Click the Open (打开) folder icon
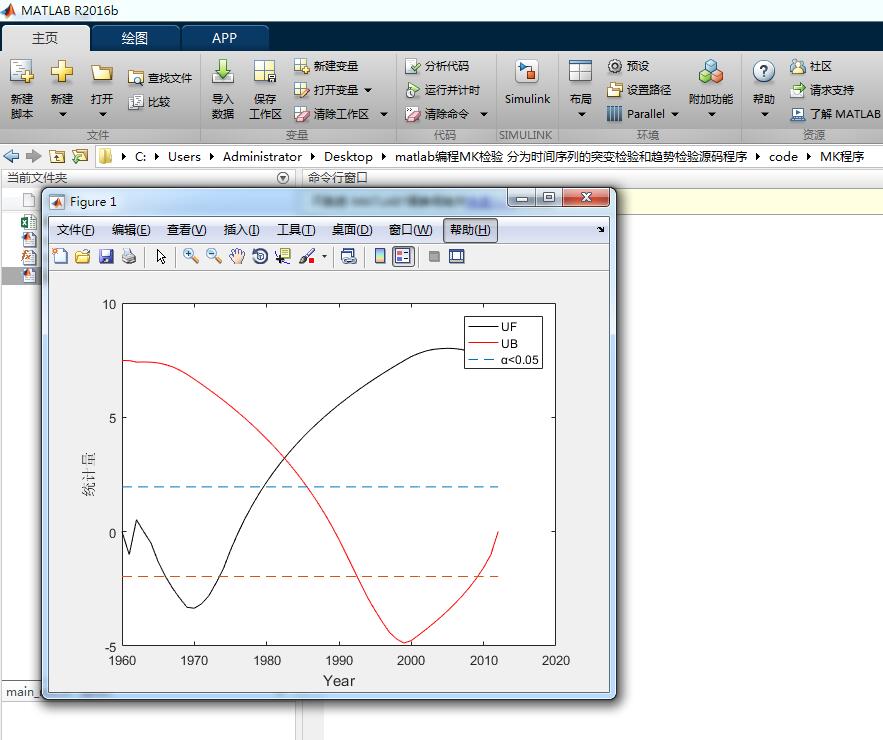 tap(102, 72)
